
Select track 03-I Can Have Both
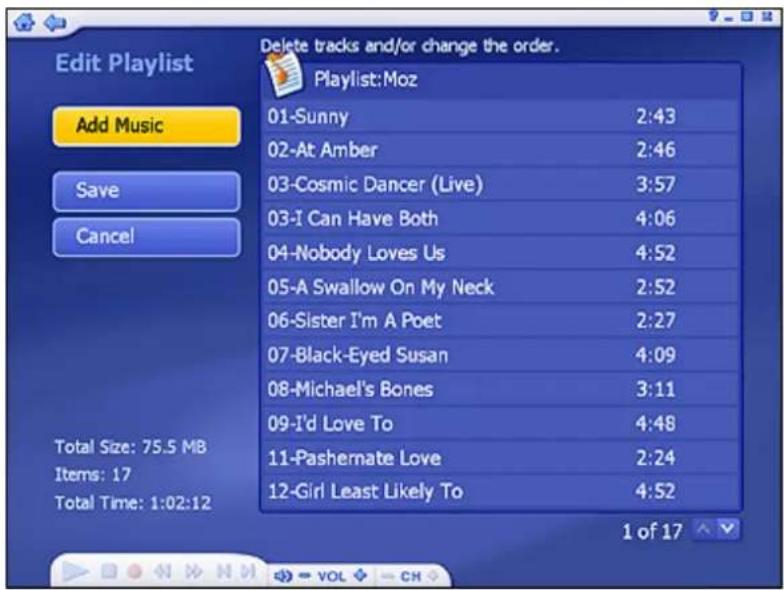(500, 218)
